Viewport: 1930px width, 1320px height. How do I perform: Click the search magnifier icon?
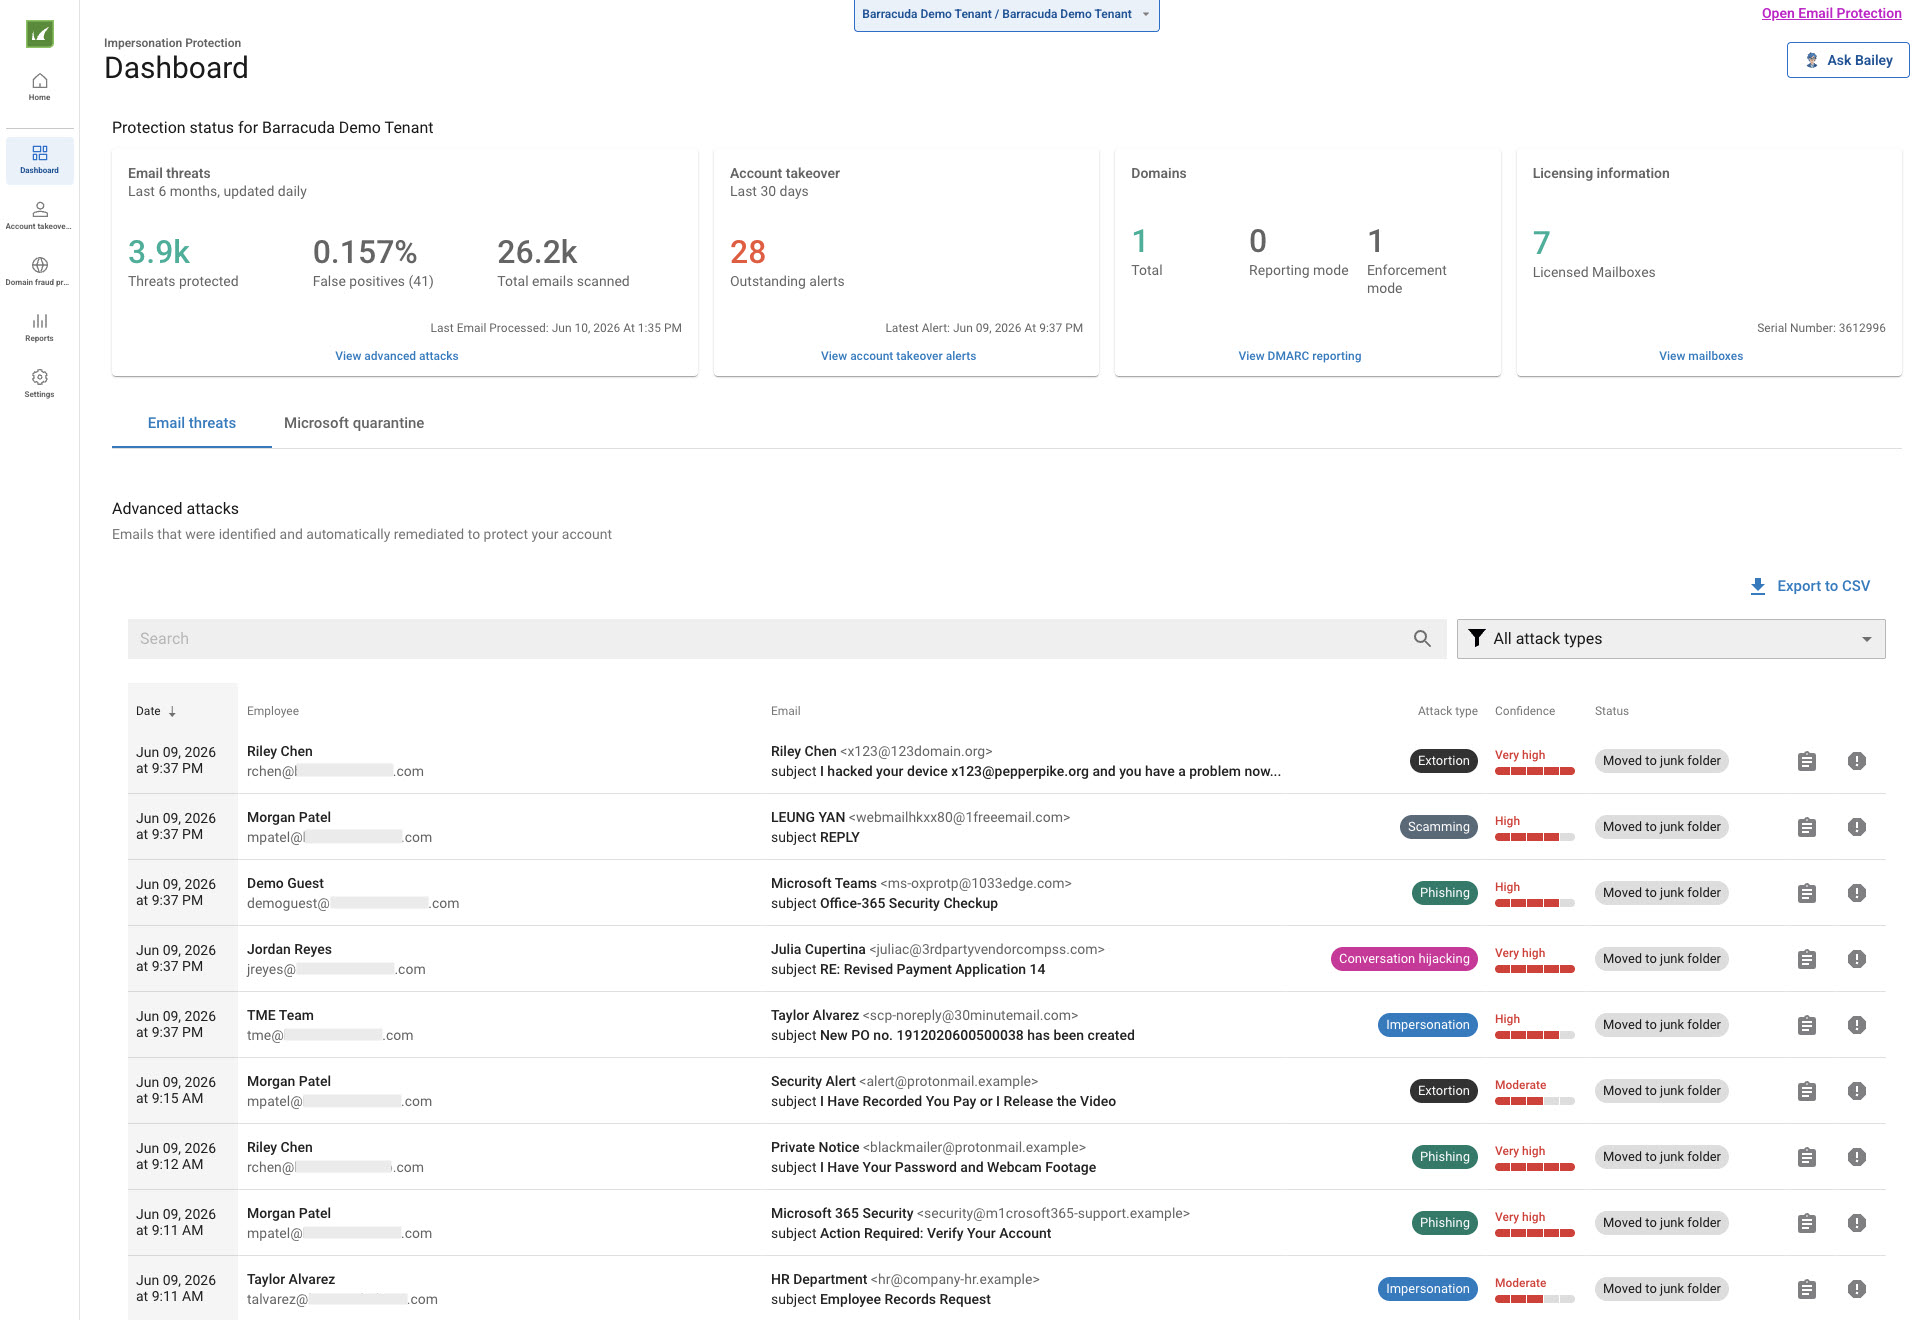1422,639
